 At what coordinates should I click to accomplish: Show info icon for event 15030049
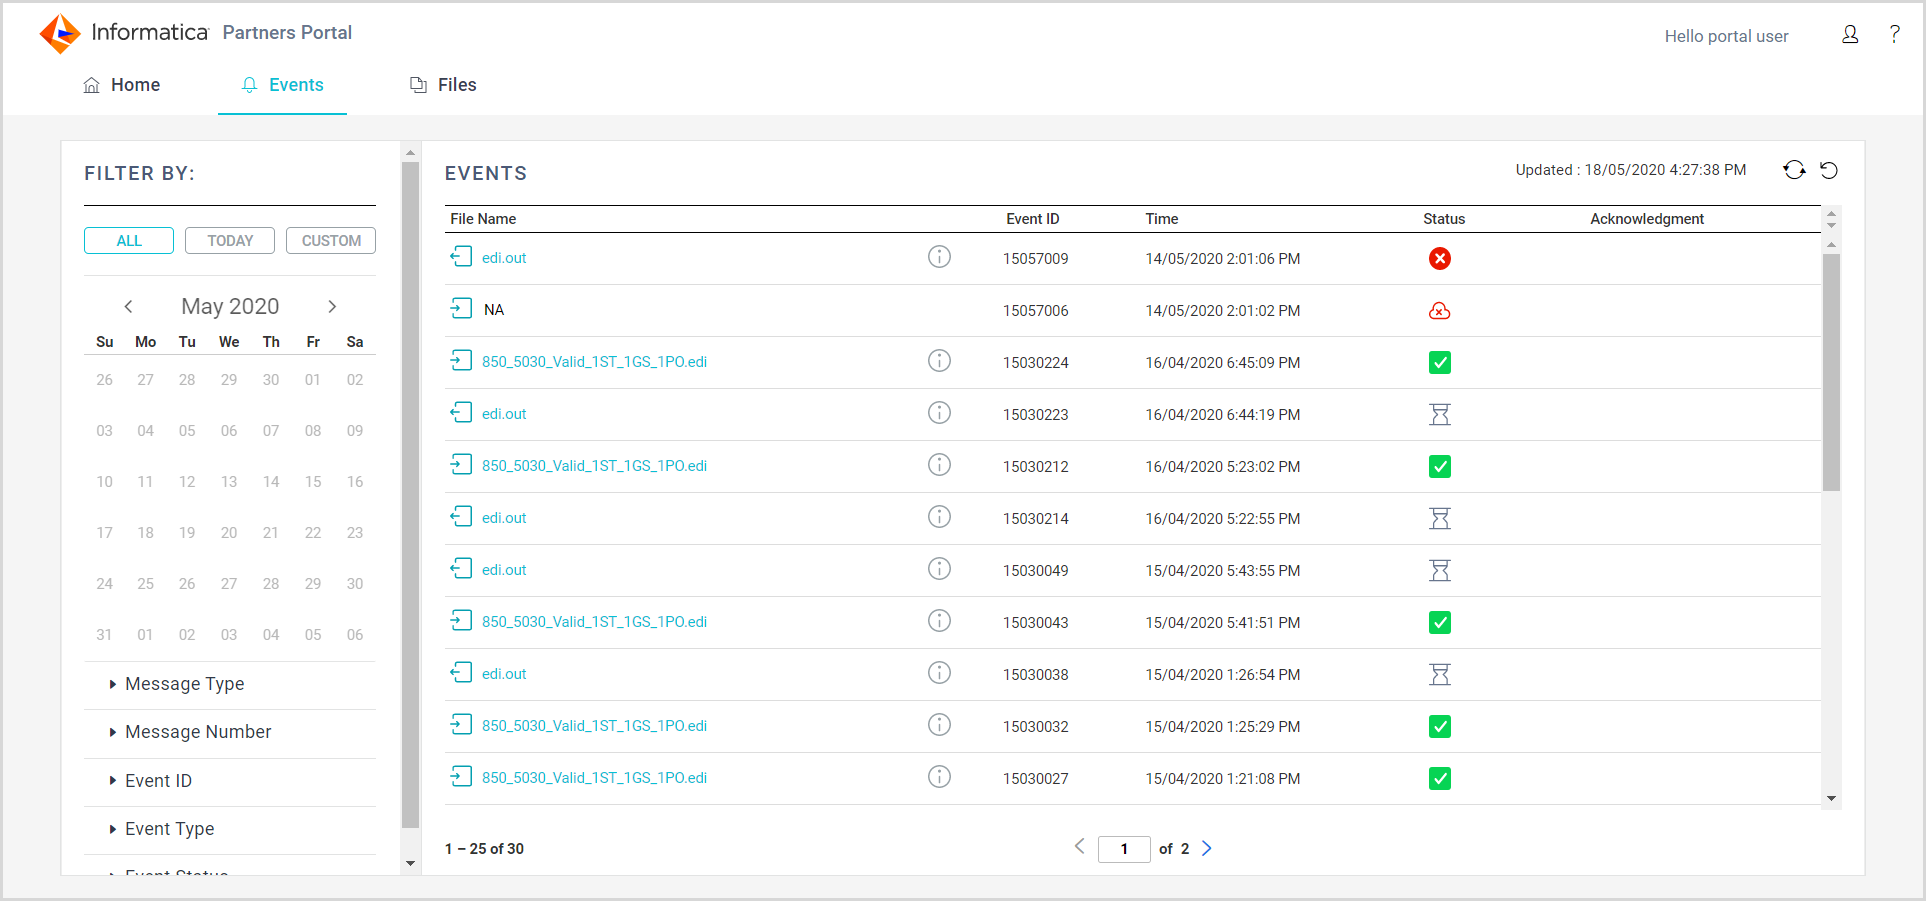(x=939, y=569)
